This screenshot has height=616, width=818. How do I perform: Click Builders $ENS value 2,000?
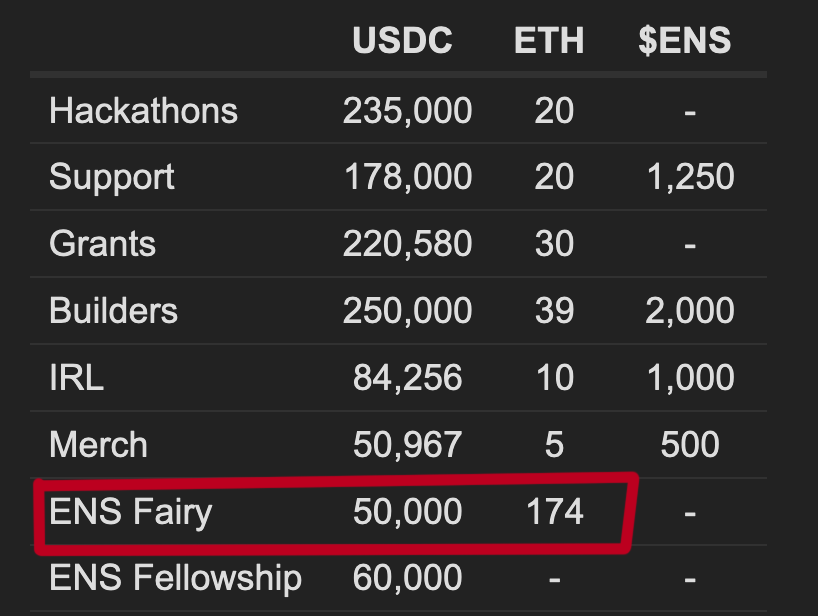690,310
